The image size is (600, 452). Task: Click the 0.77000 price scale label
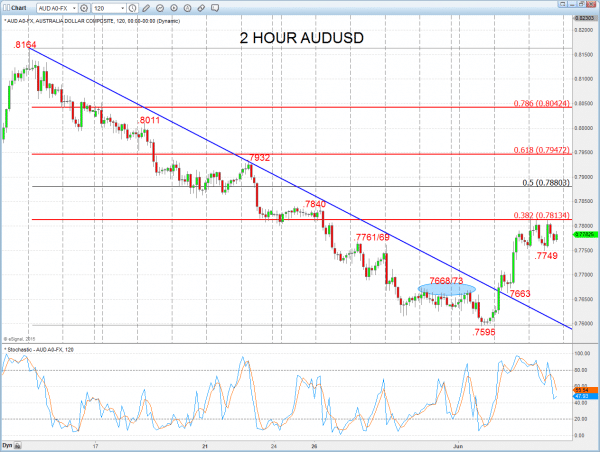(584, 275)
